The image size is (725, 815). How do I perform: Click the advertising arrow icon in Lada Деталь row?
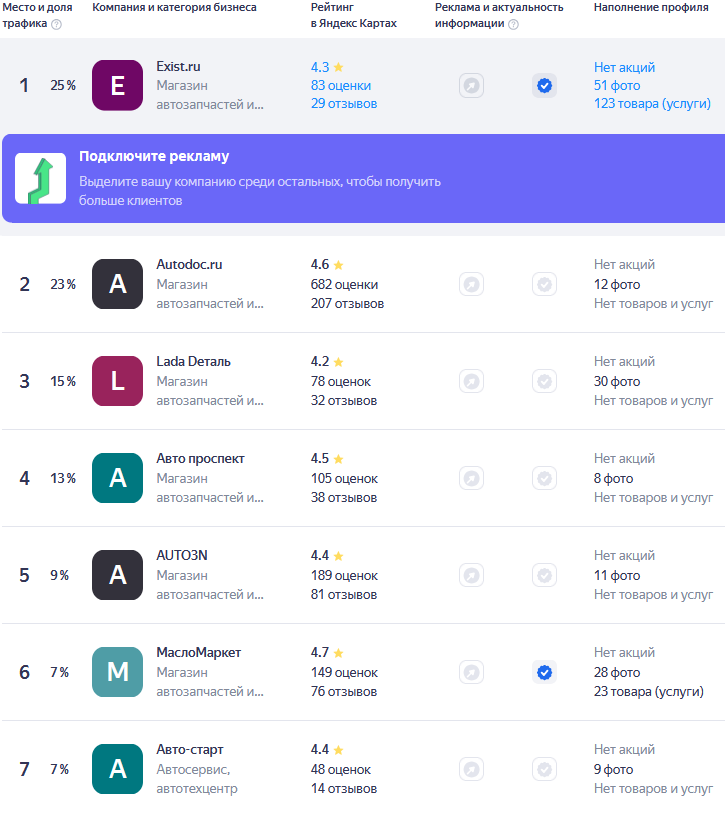471,381
